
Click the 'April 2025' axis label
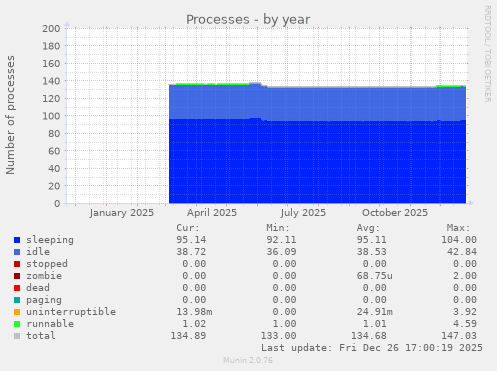(212, 213)
